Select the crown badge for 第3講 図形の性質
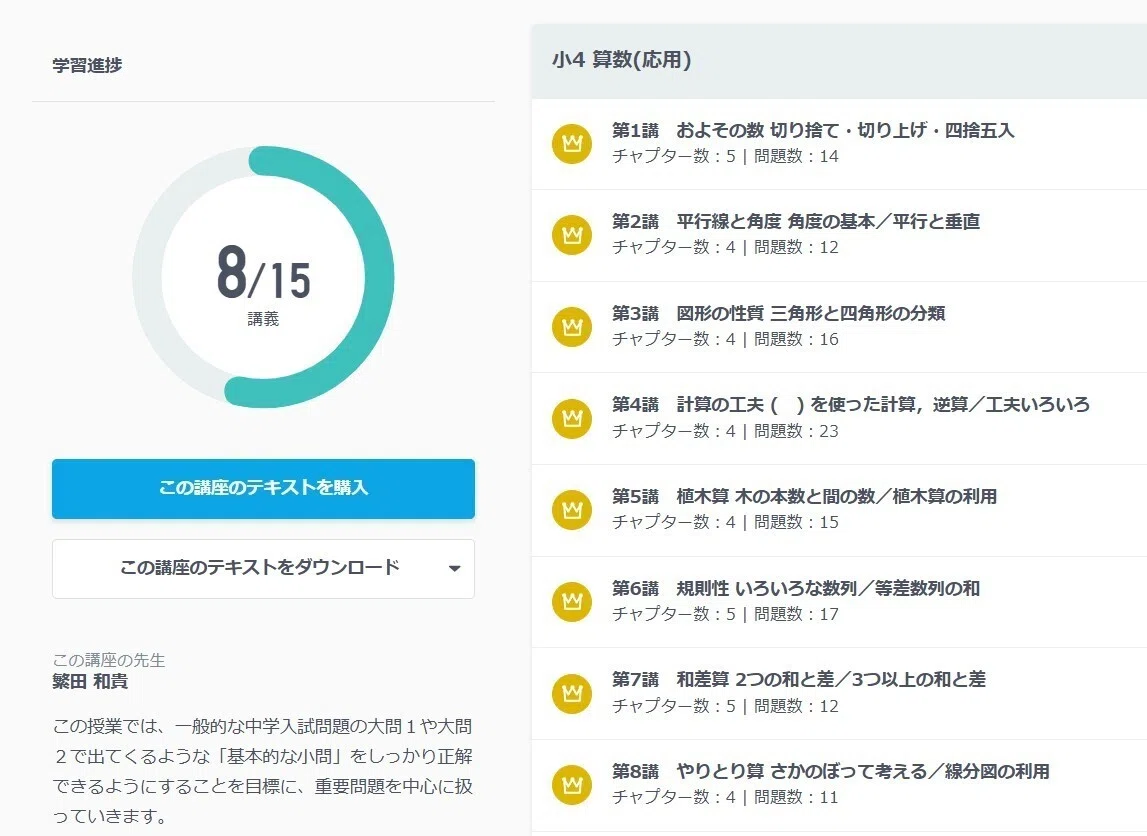 click(572, 327)
